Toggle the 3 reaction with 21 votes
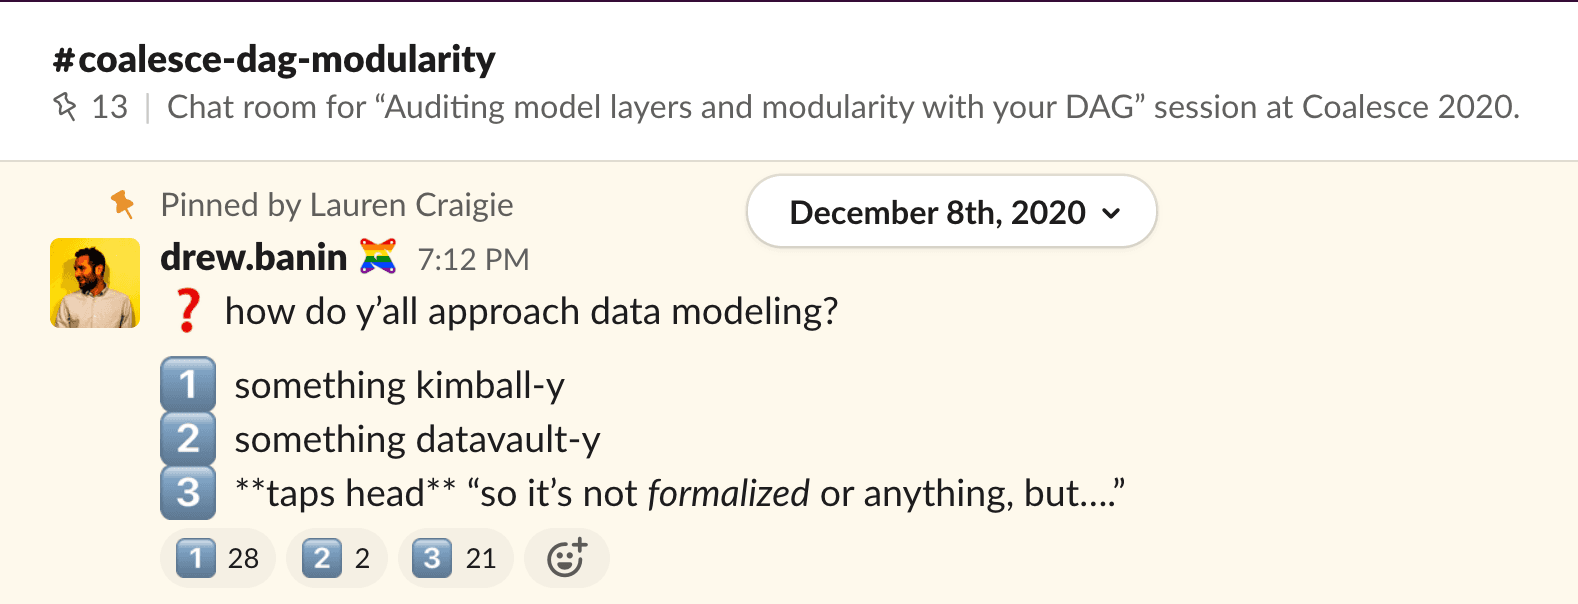 pos(455,558)
